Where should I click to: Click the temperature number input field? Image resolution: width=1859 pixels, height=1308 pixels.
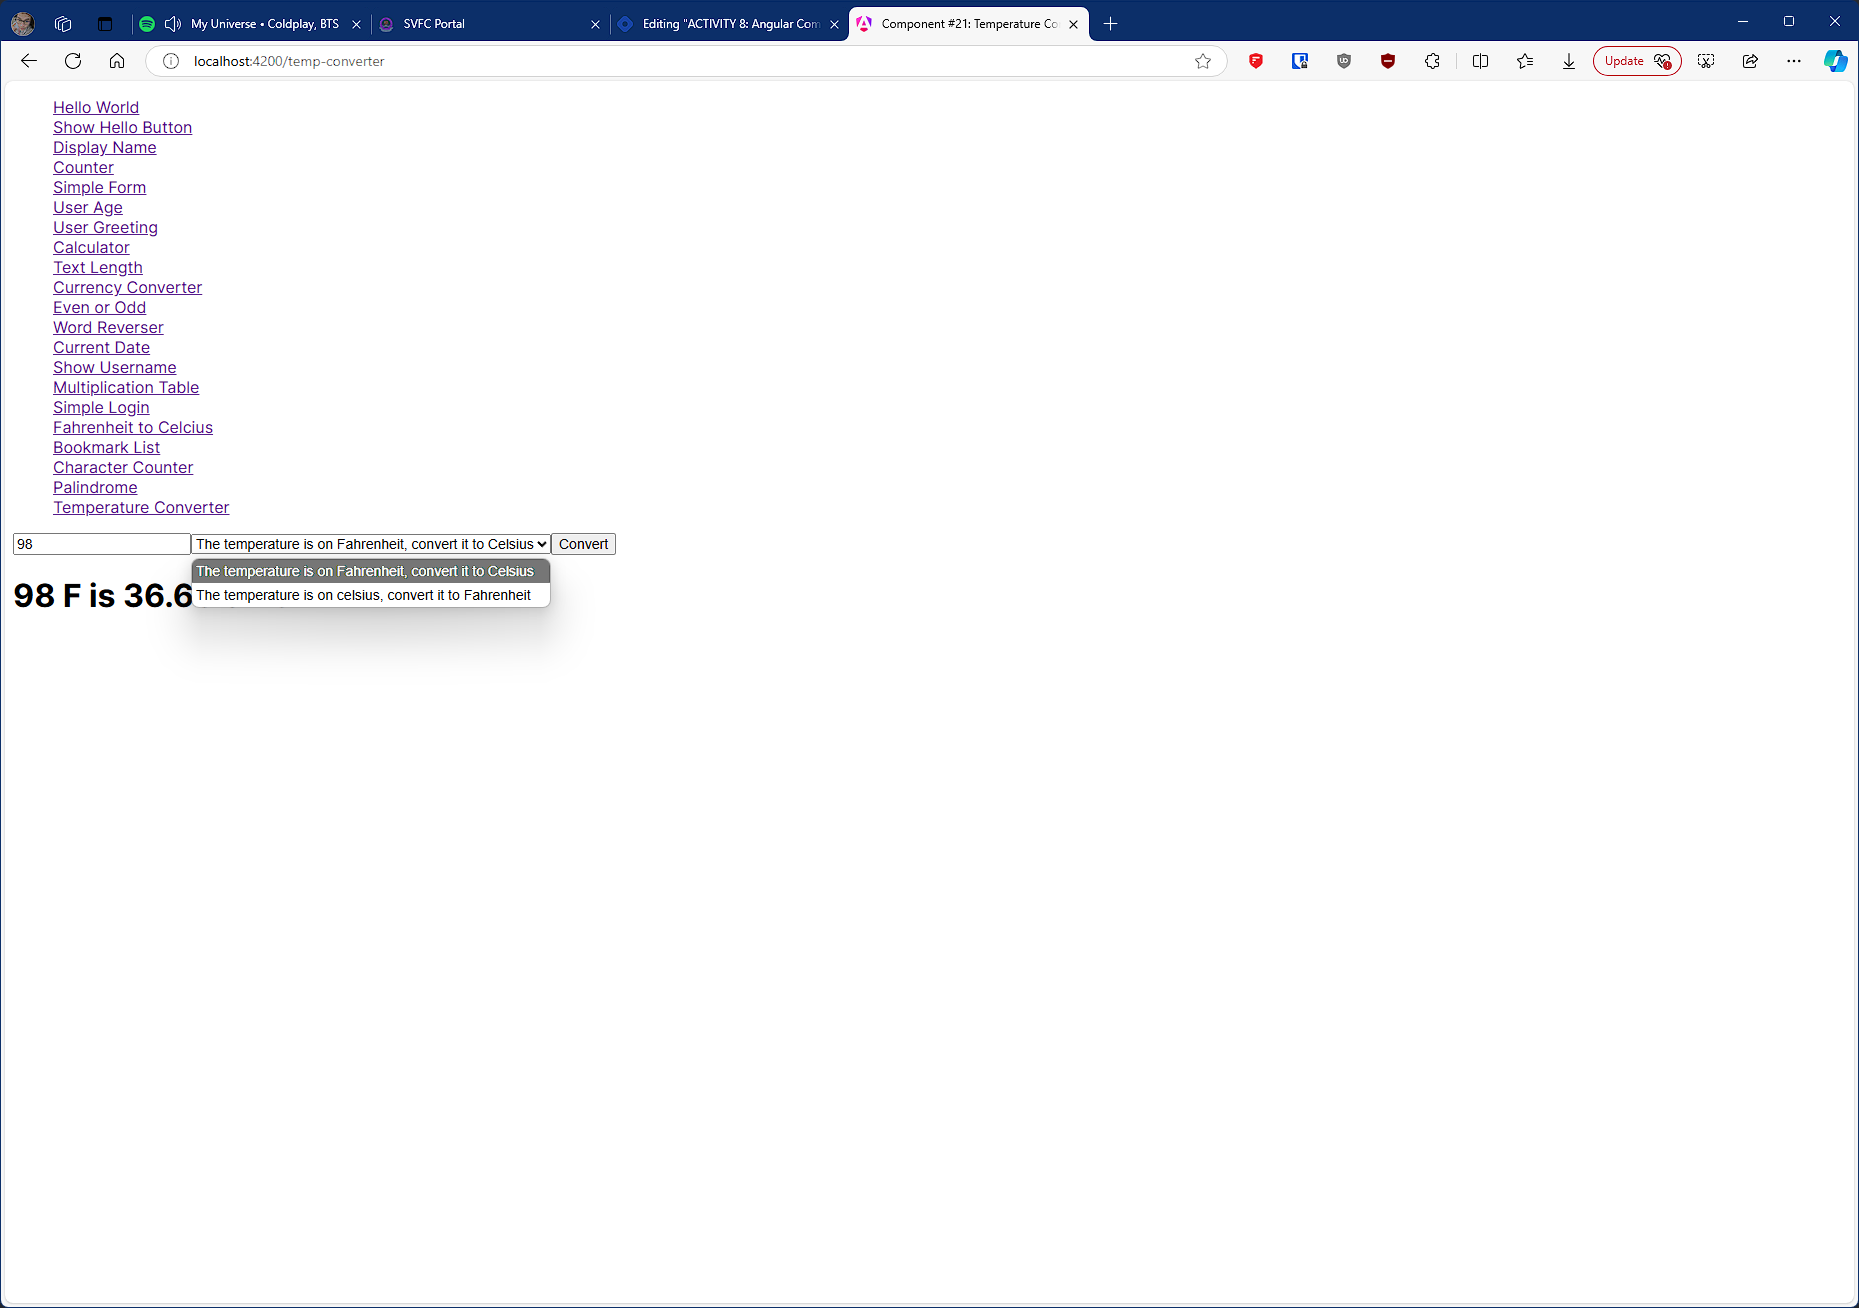(x=101, y=544)
